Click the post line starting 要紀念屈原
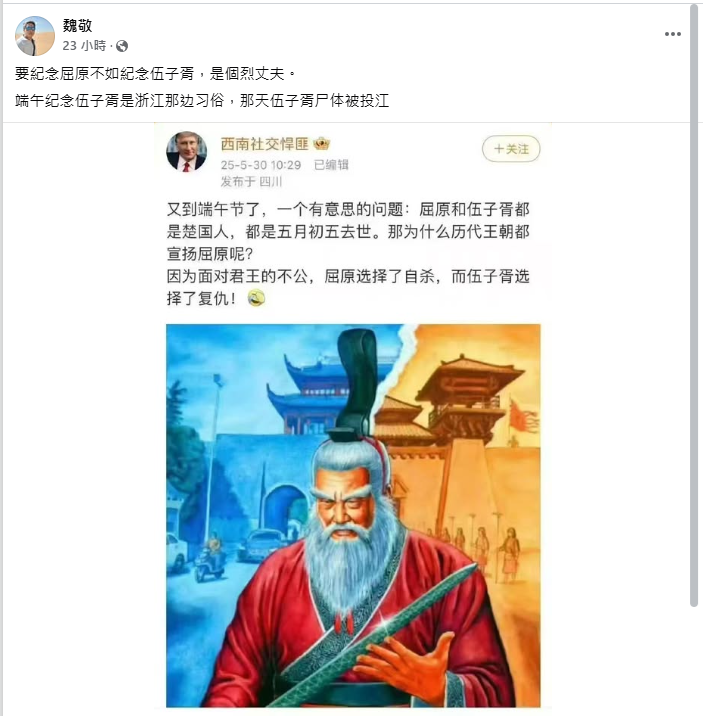The image size is (703, 716). (155, 74)
